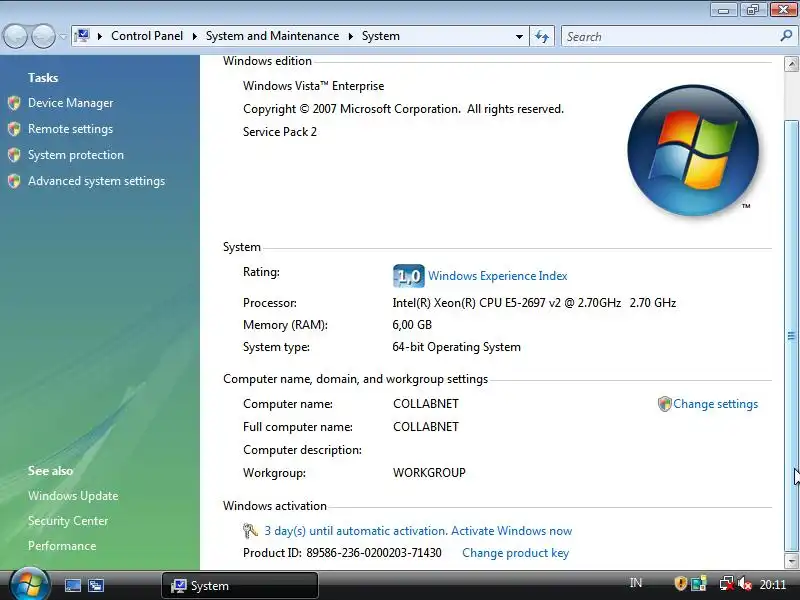Click Change settings for computer name
The width and height of the screenshot is (800, 600).
[715, 404]
